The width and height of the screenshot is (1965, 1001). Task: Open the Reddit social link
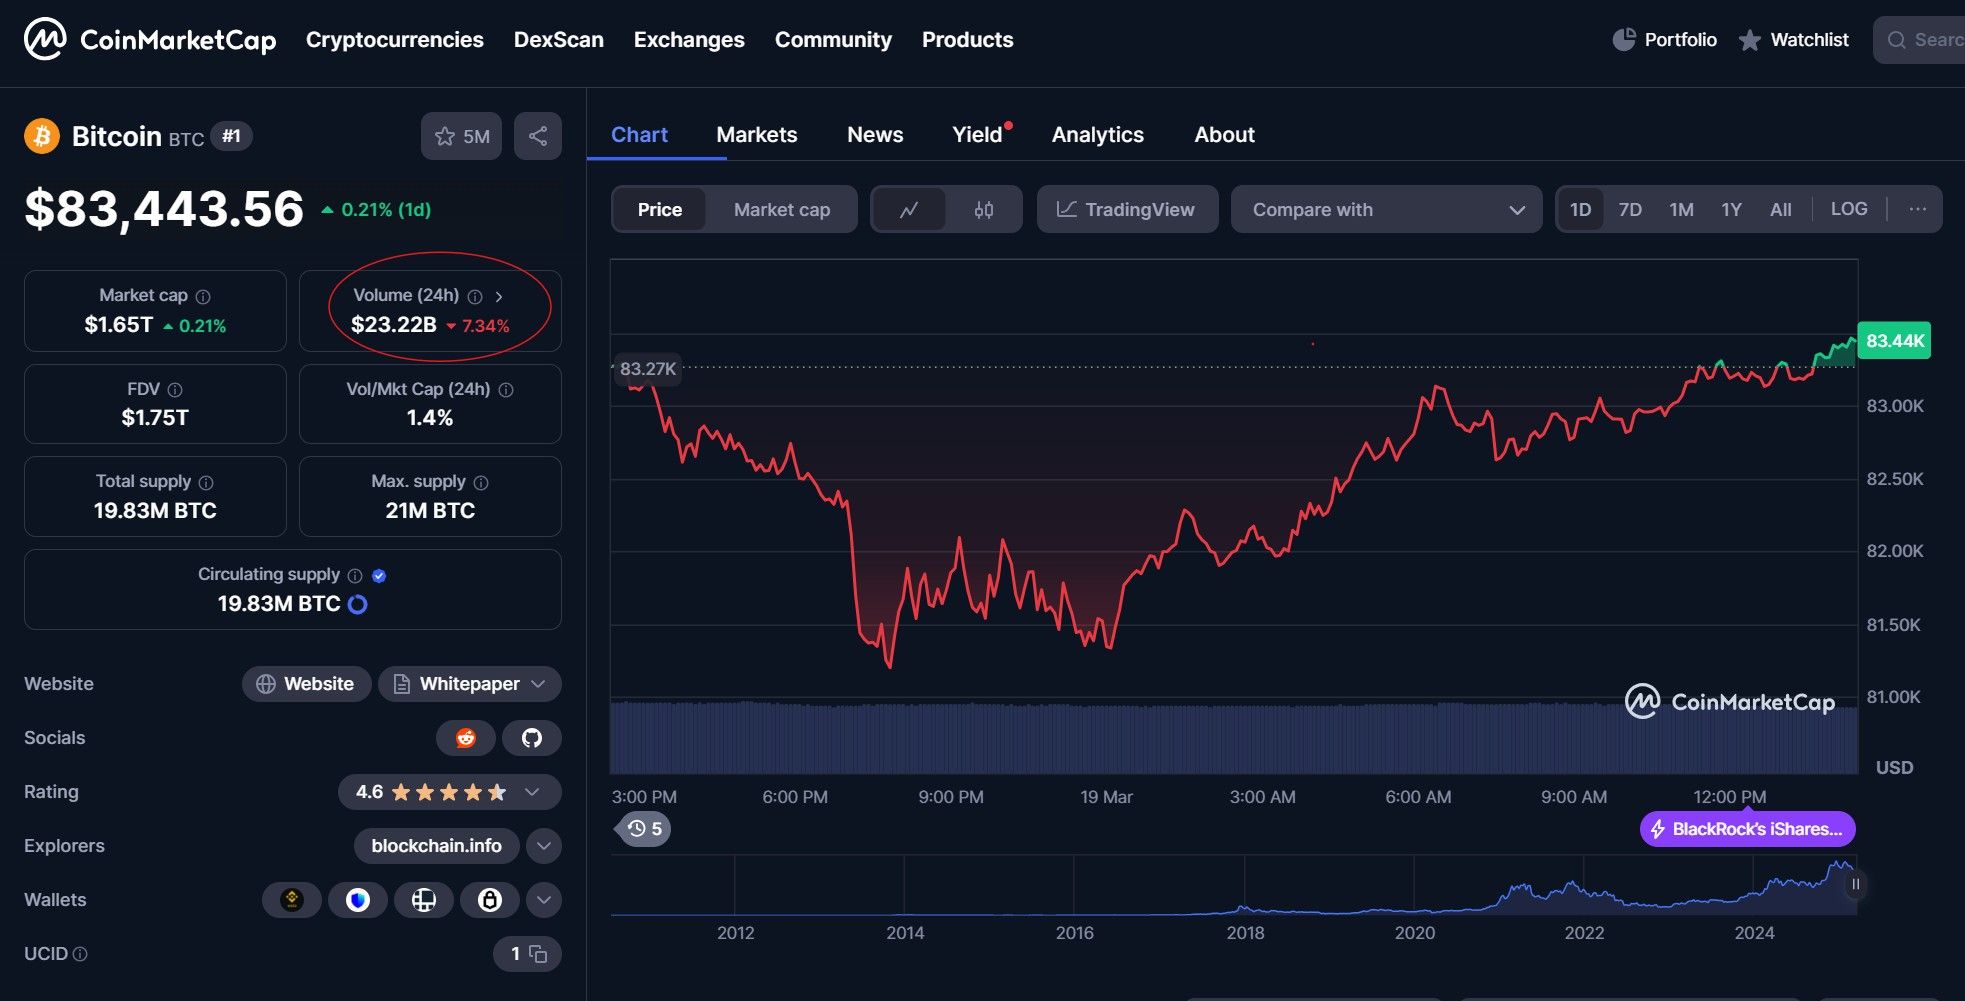click(465, 738)
